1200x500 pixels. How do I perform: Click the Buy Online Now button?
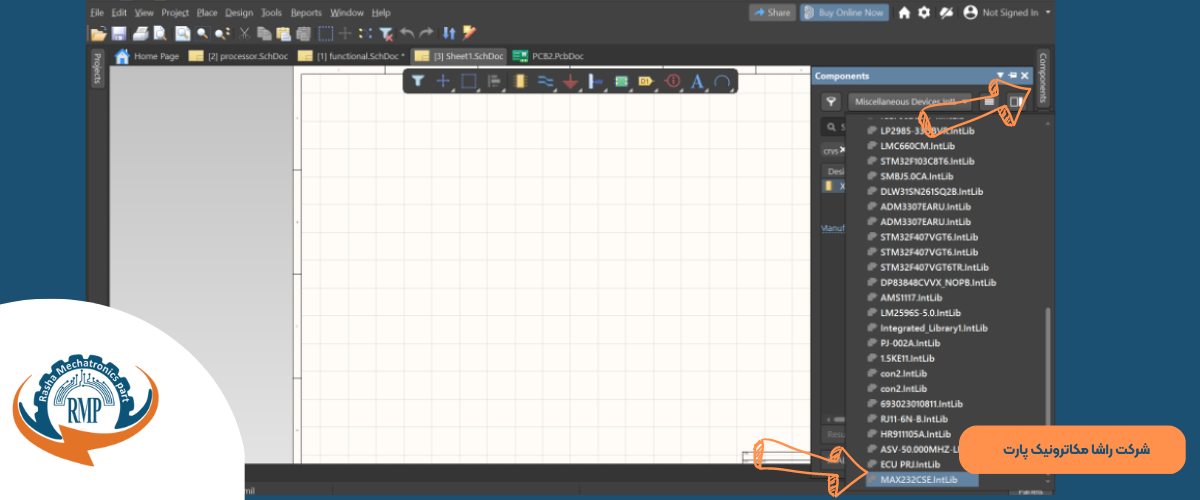(x=846, y=13)
